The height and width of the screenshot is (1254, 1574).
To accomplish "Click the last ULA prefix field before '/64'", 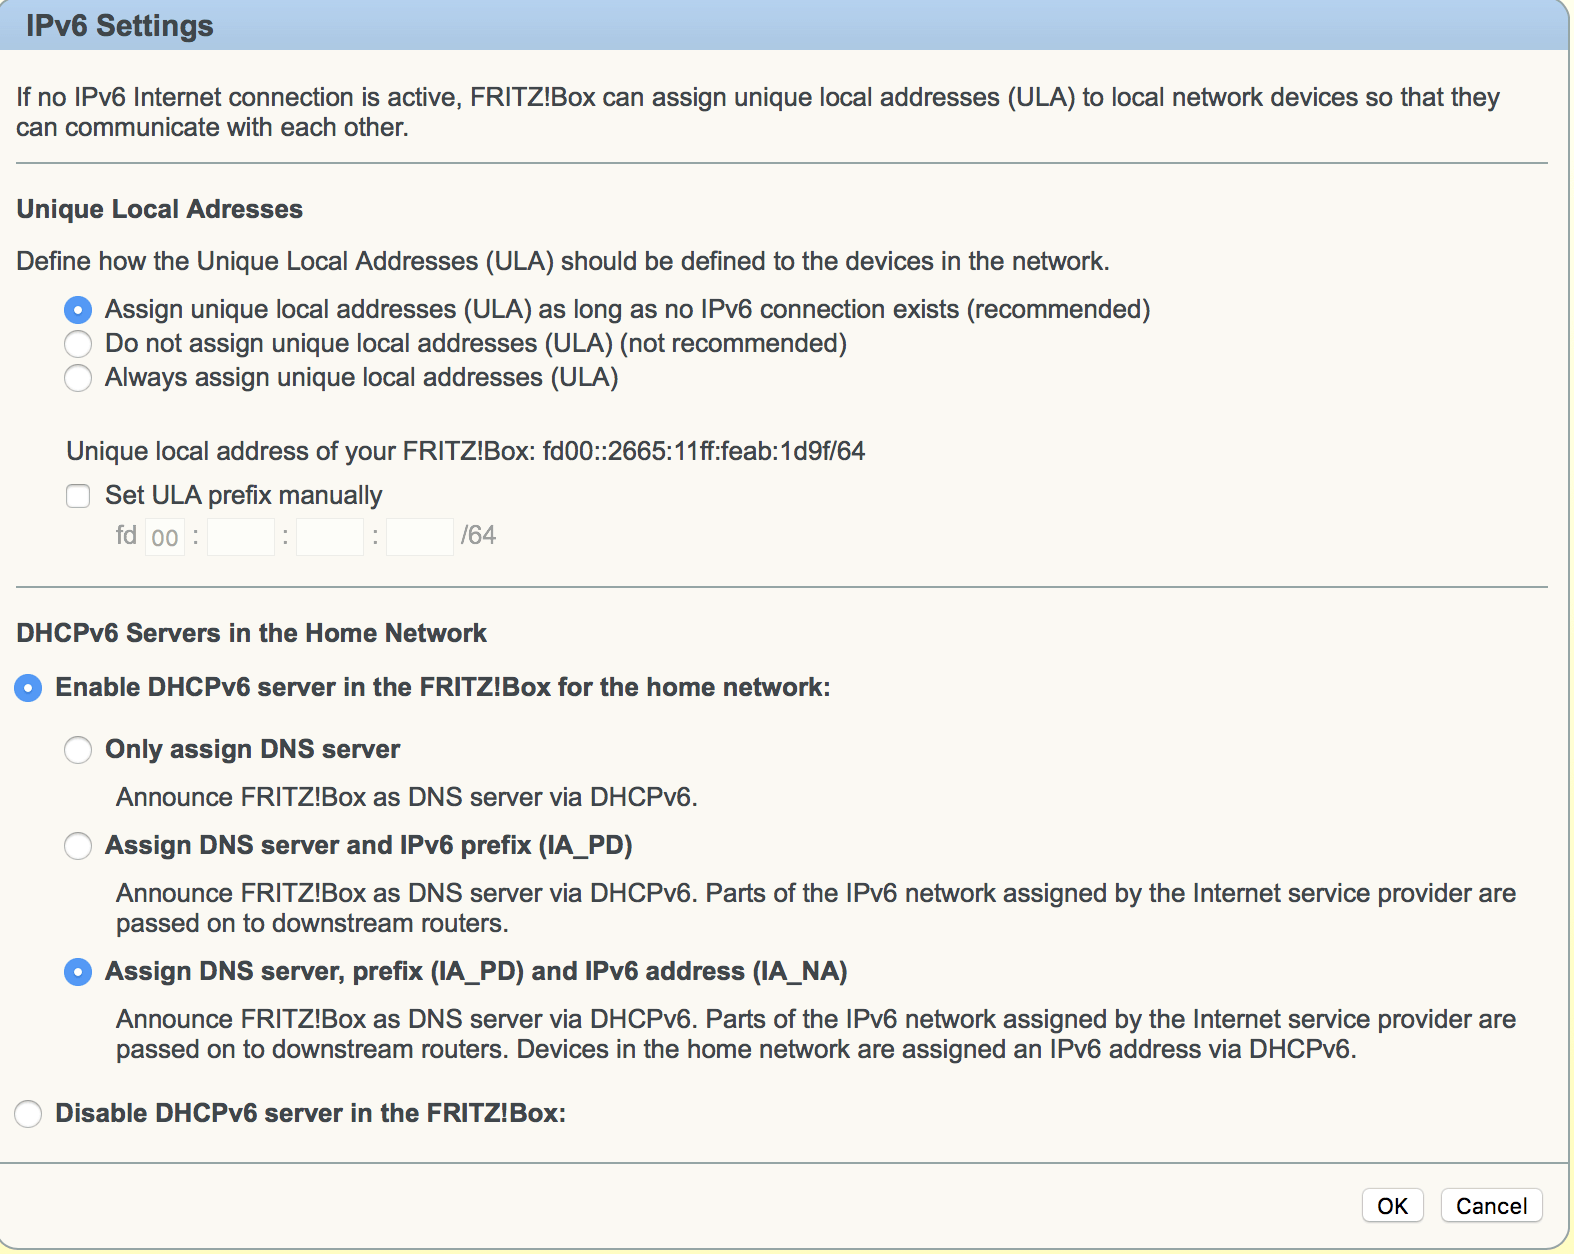I will 420,537.
